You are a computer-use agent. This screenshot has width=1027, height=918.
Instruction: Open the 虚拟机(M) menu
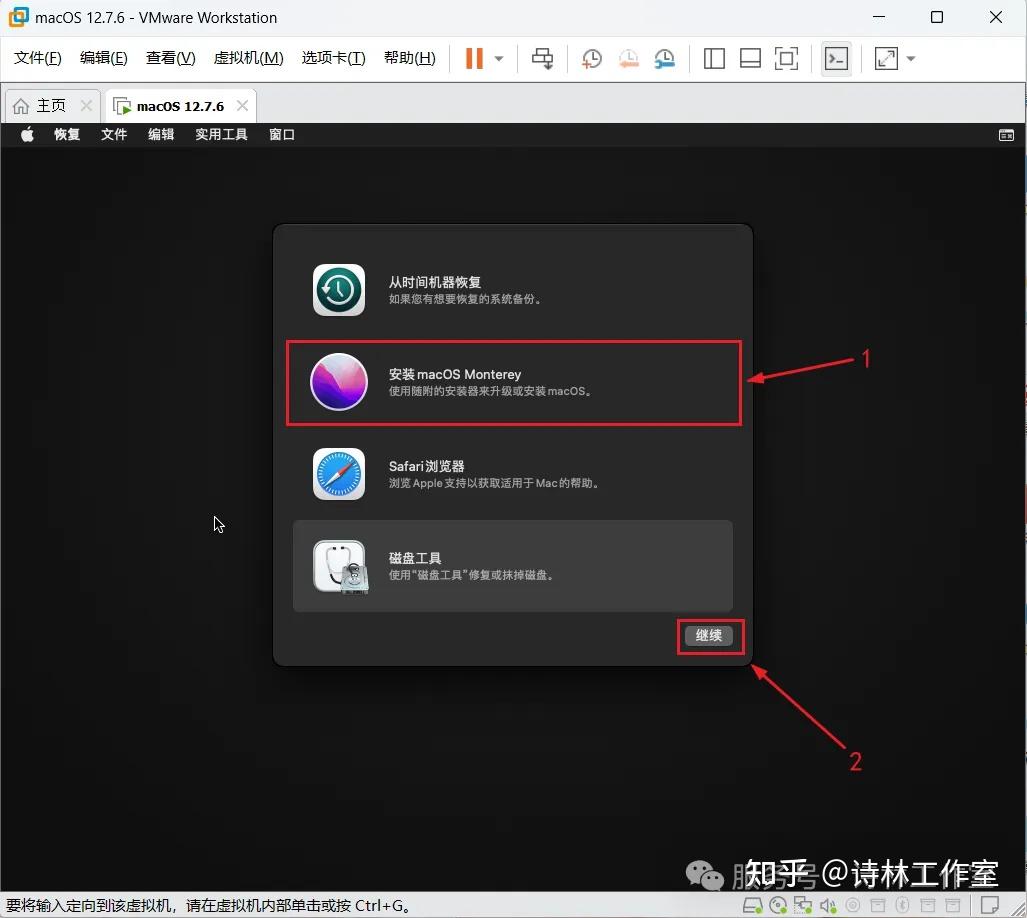[248, 58]
